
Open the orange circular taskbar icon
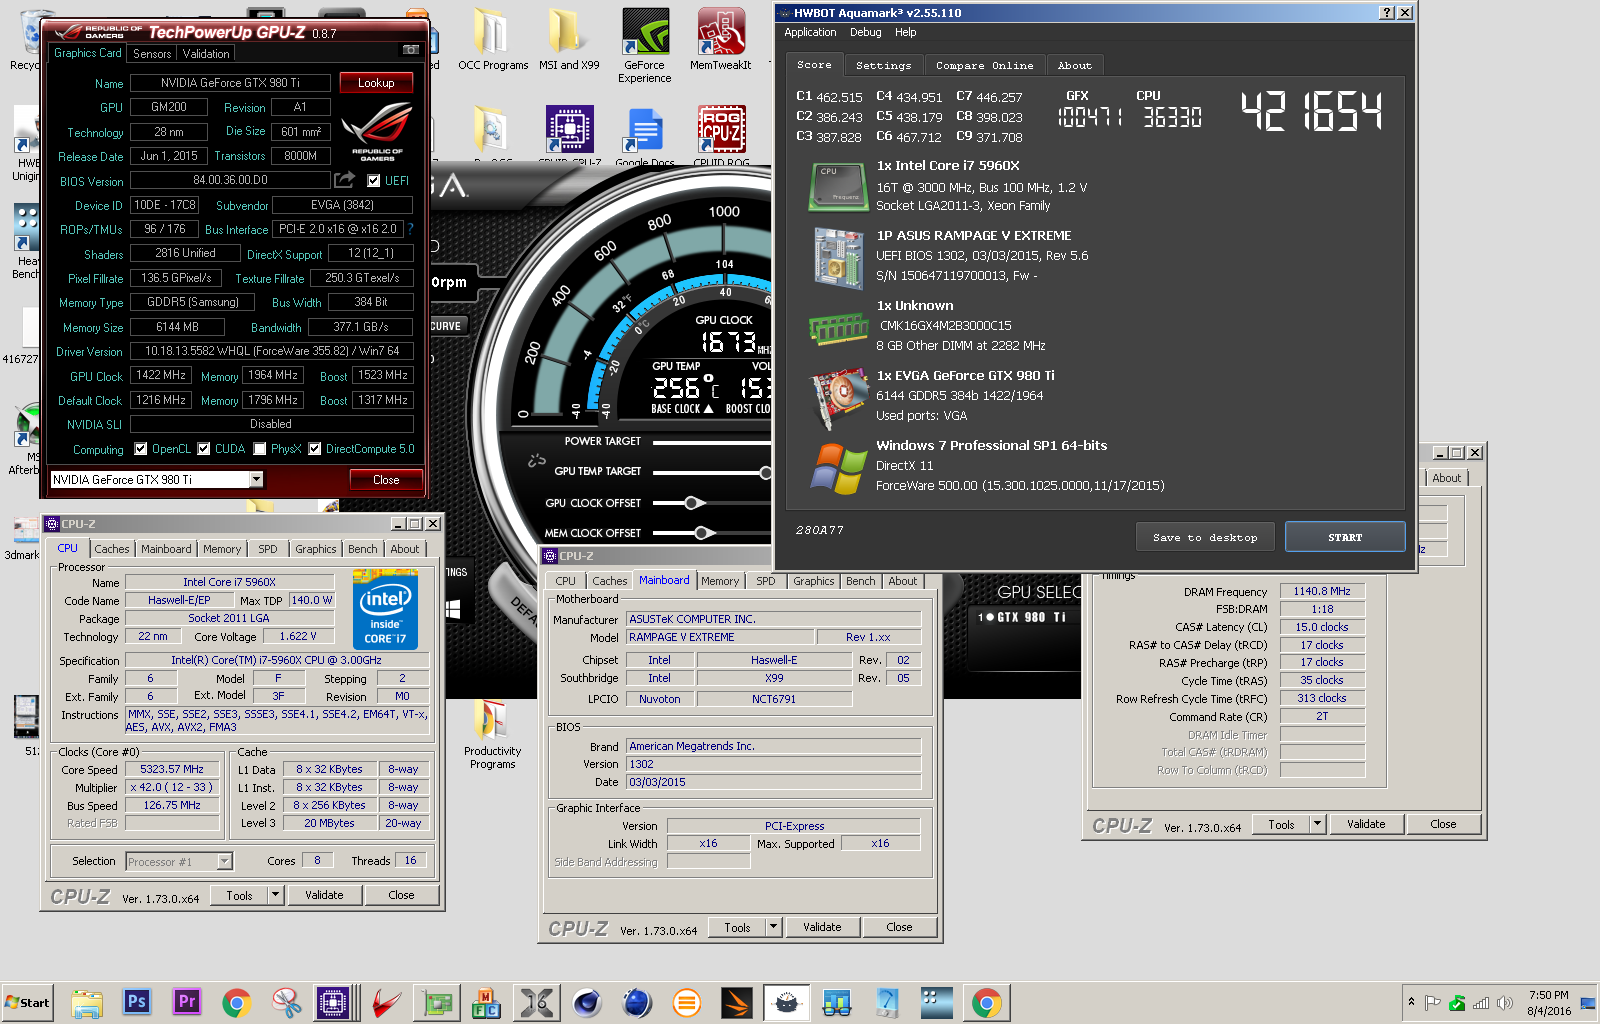[x=687, y=1002]
